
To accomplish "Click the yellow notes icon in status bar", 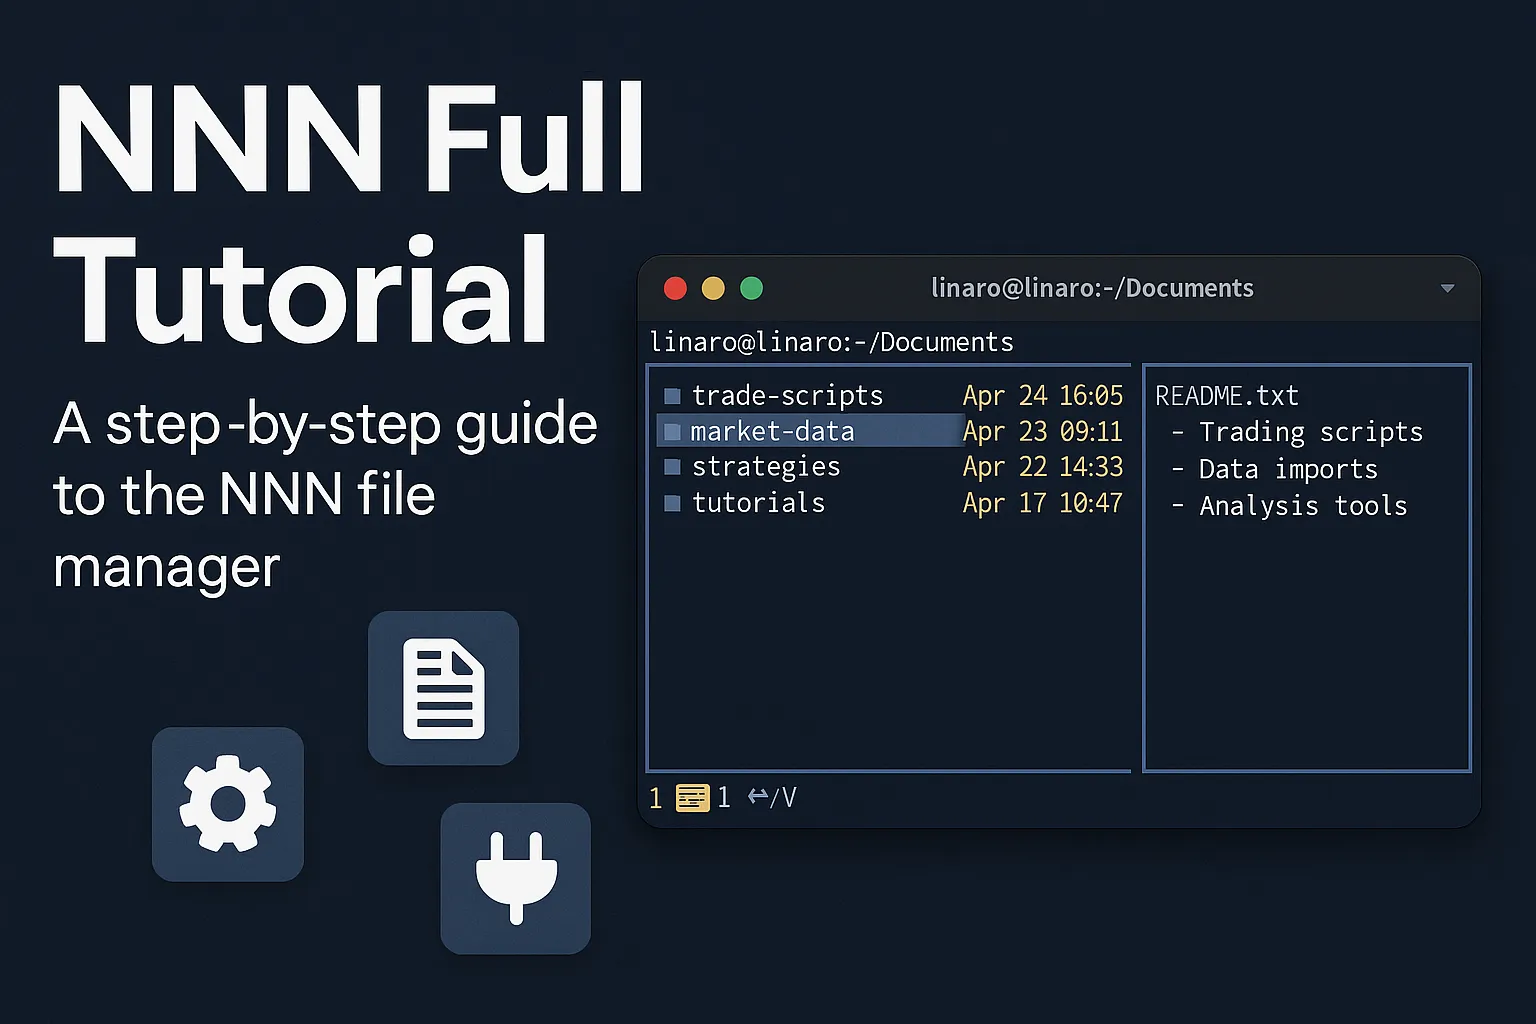I will point(692,798).
